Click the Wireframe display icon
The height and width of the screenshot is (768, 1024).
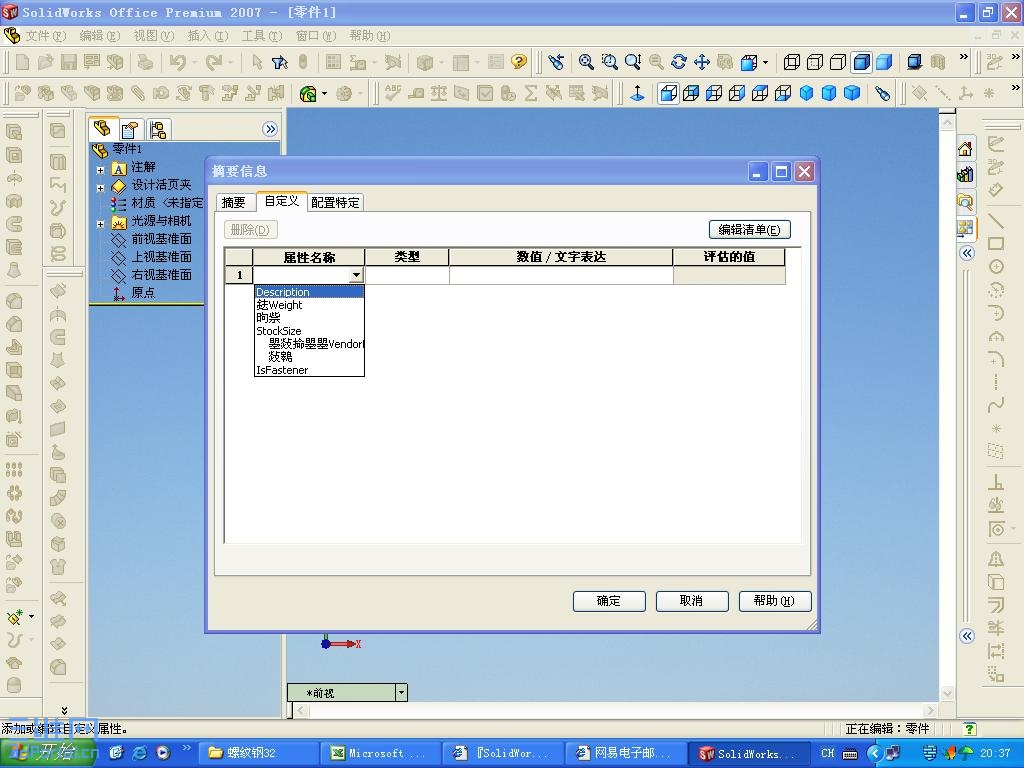coord(792,62)
